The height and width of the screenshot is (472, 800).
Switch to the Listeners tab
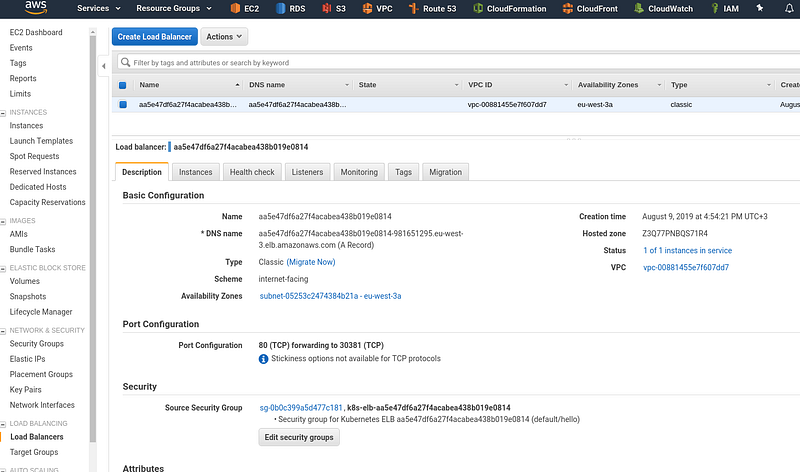click(307, 172)
